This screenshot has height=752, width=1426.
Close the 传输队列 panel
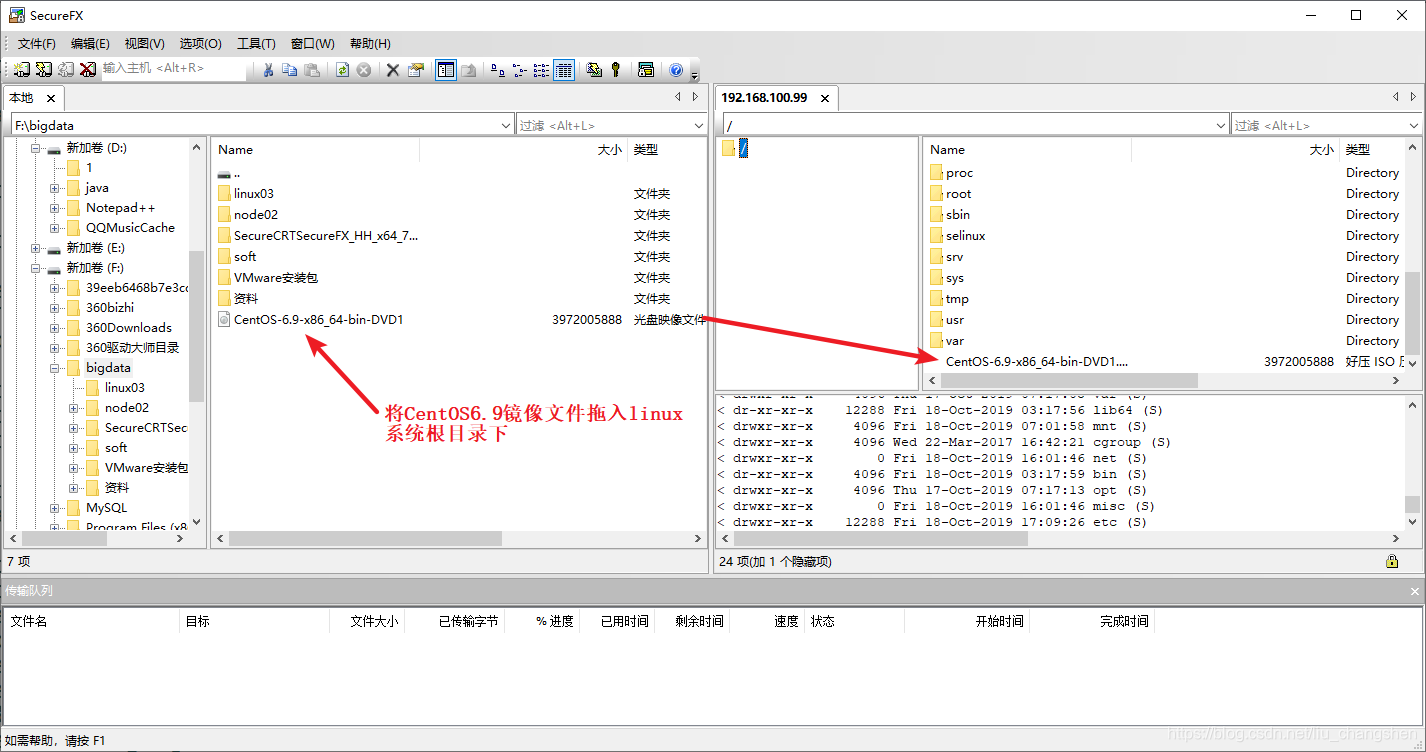[x=1415, y=591]
